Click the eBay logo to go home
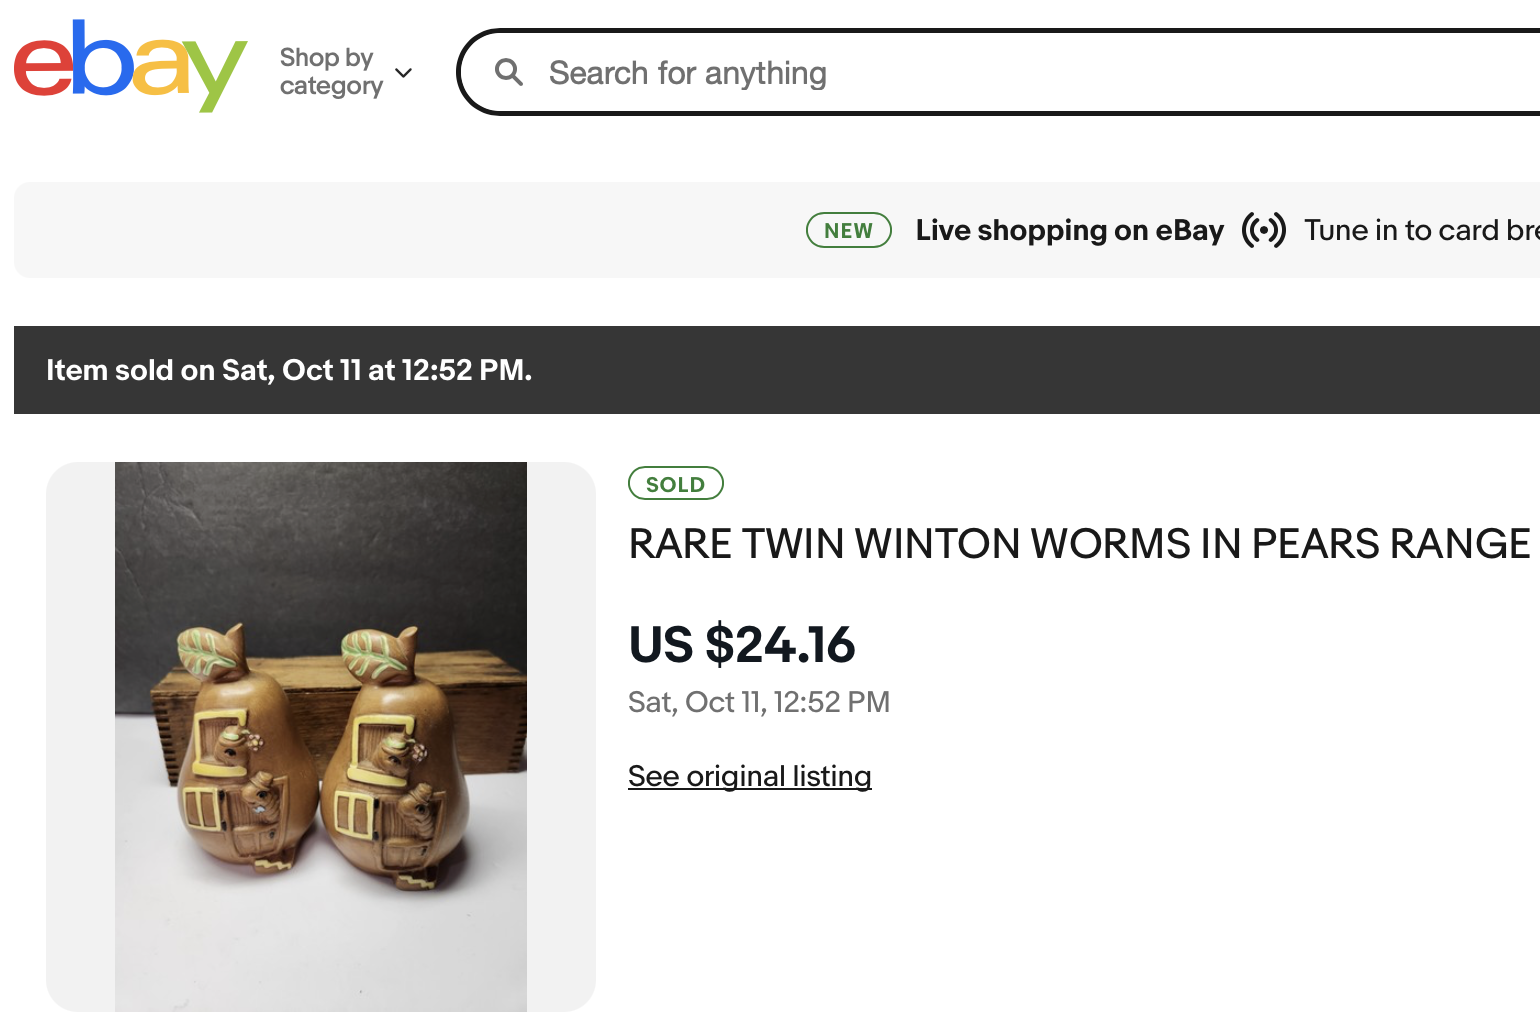This screenshot has height=1032, width=1540. click(x=130, y=66)
